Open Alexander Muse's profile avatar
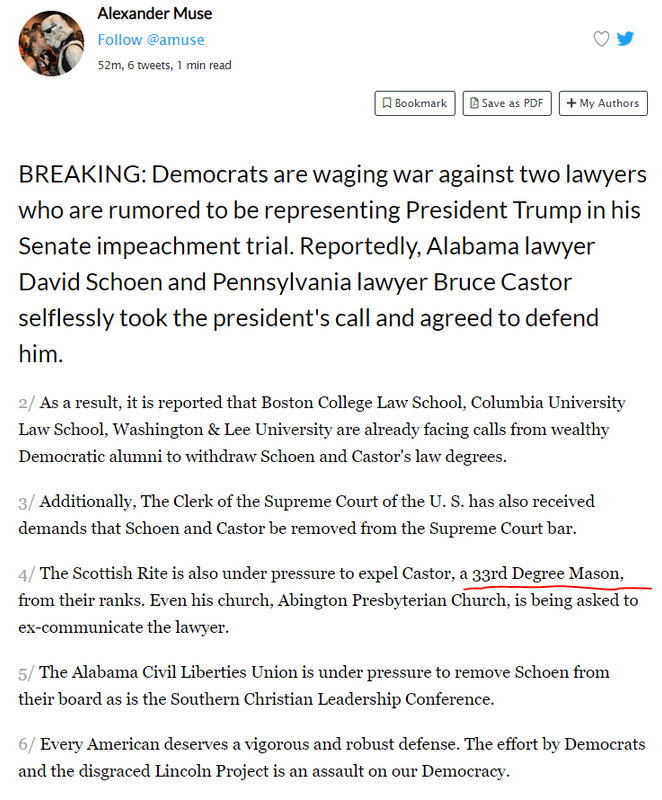The width and height of the screenshot is (662, 800). (x=52, y=43)
